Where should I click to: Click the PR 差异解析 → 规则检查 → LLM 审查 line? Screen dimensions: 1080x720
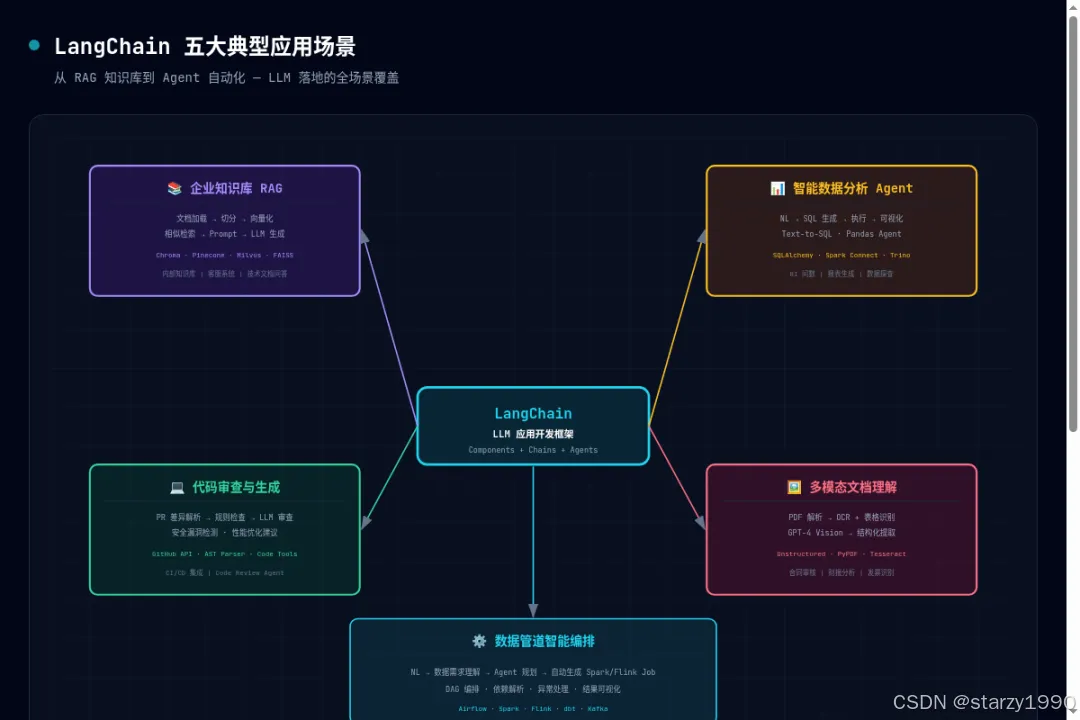coord(225,517)
